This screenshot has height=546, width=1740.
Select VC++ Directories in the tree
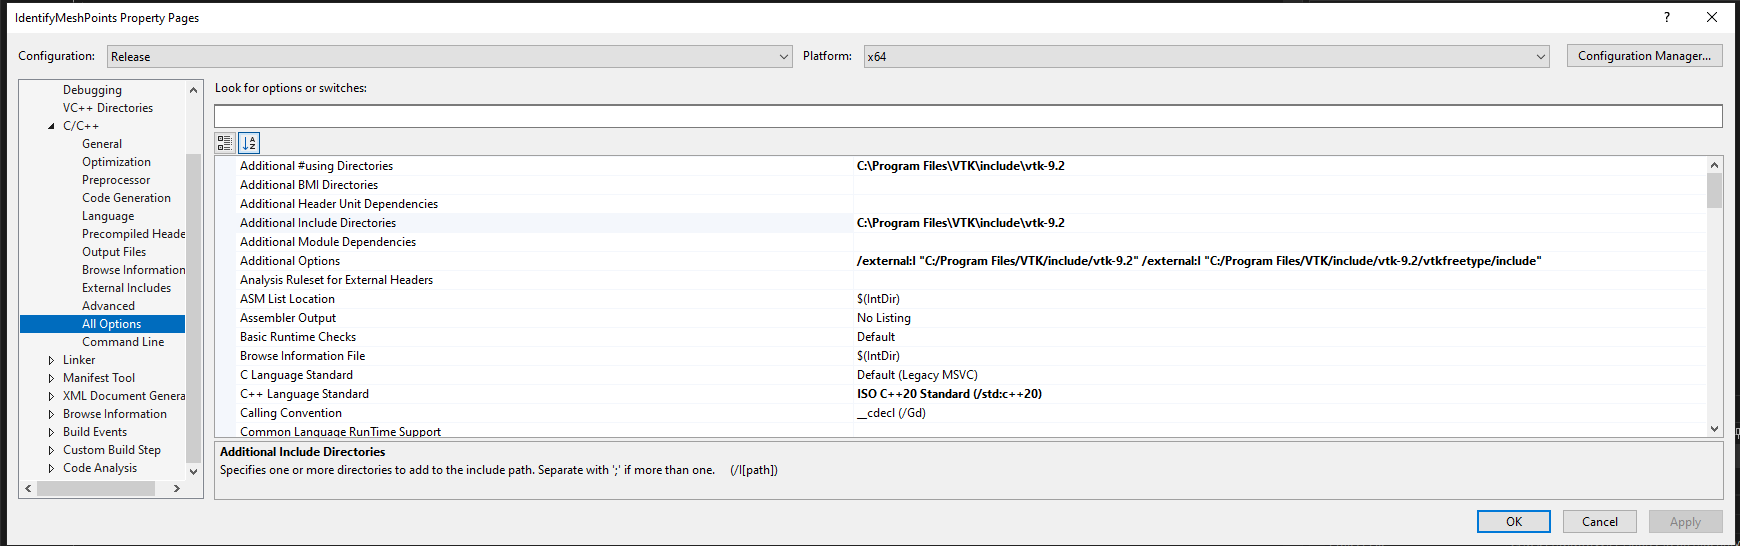(108, 108)
